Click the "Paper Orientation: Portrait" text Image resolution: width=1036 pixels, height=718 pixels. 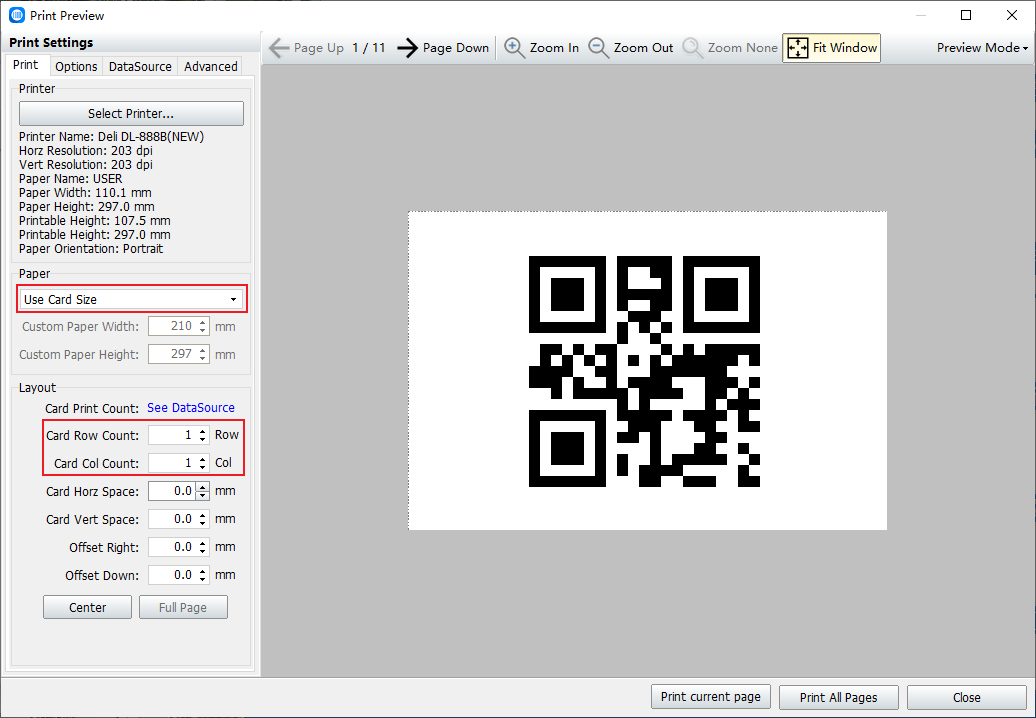tap(91, 249)
